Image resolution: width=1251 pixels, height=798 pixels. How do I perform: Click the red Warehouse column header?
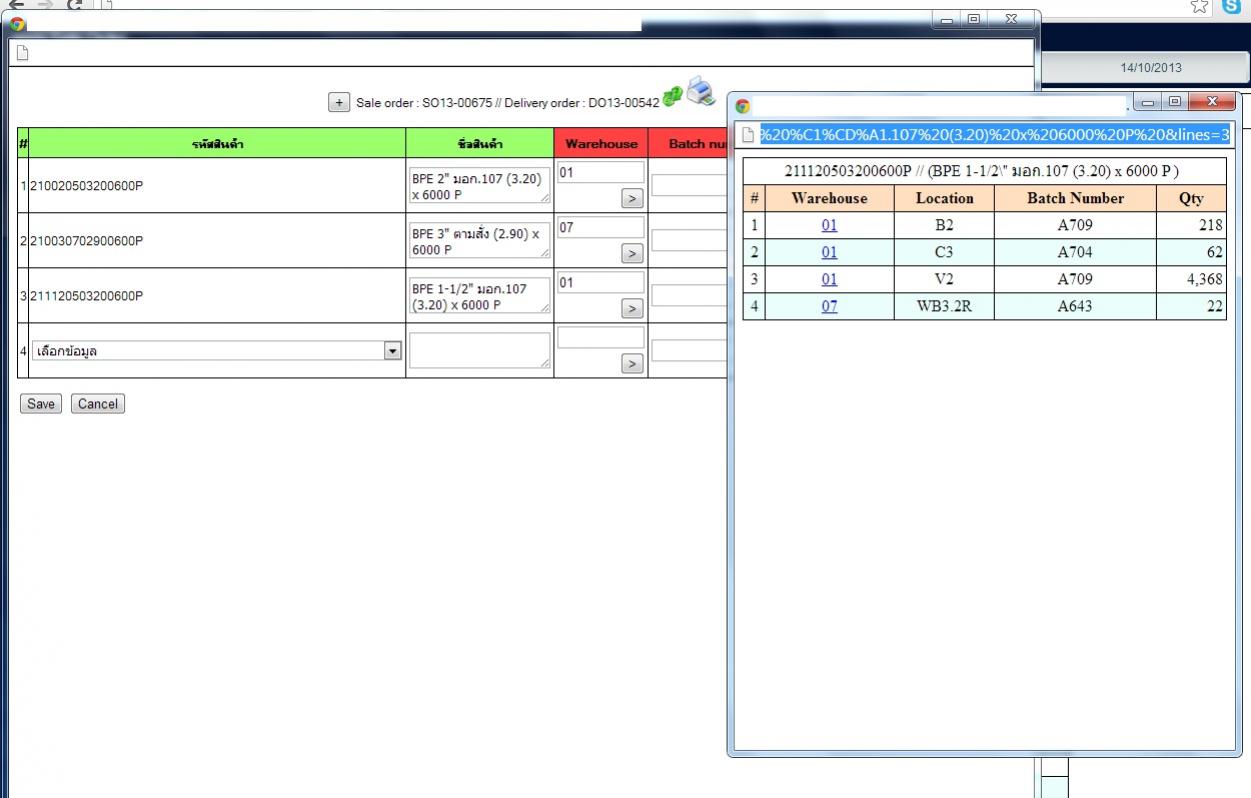(x=601, y=143)
